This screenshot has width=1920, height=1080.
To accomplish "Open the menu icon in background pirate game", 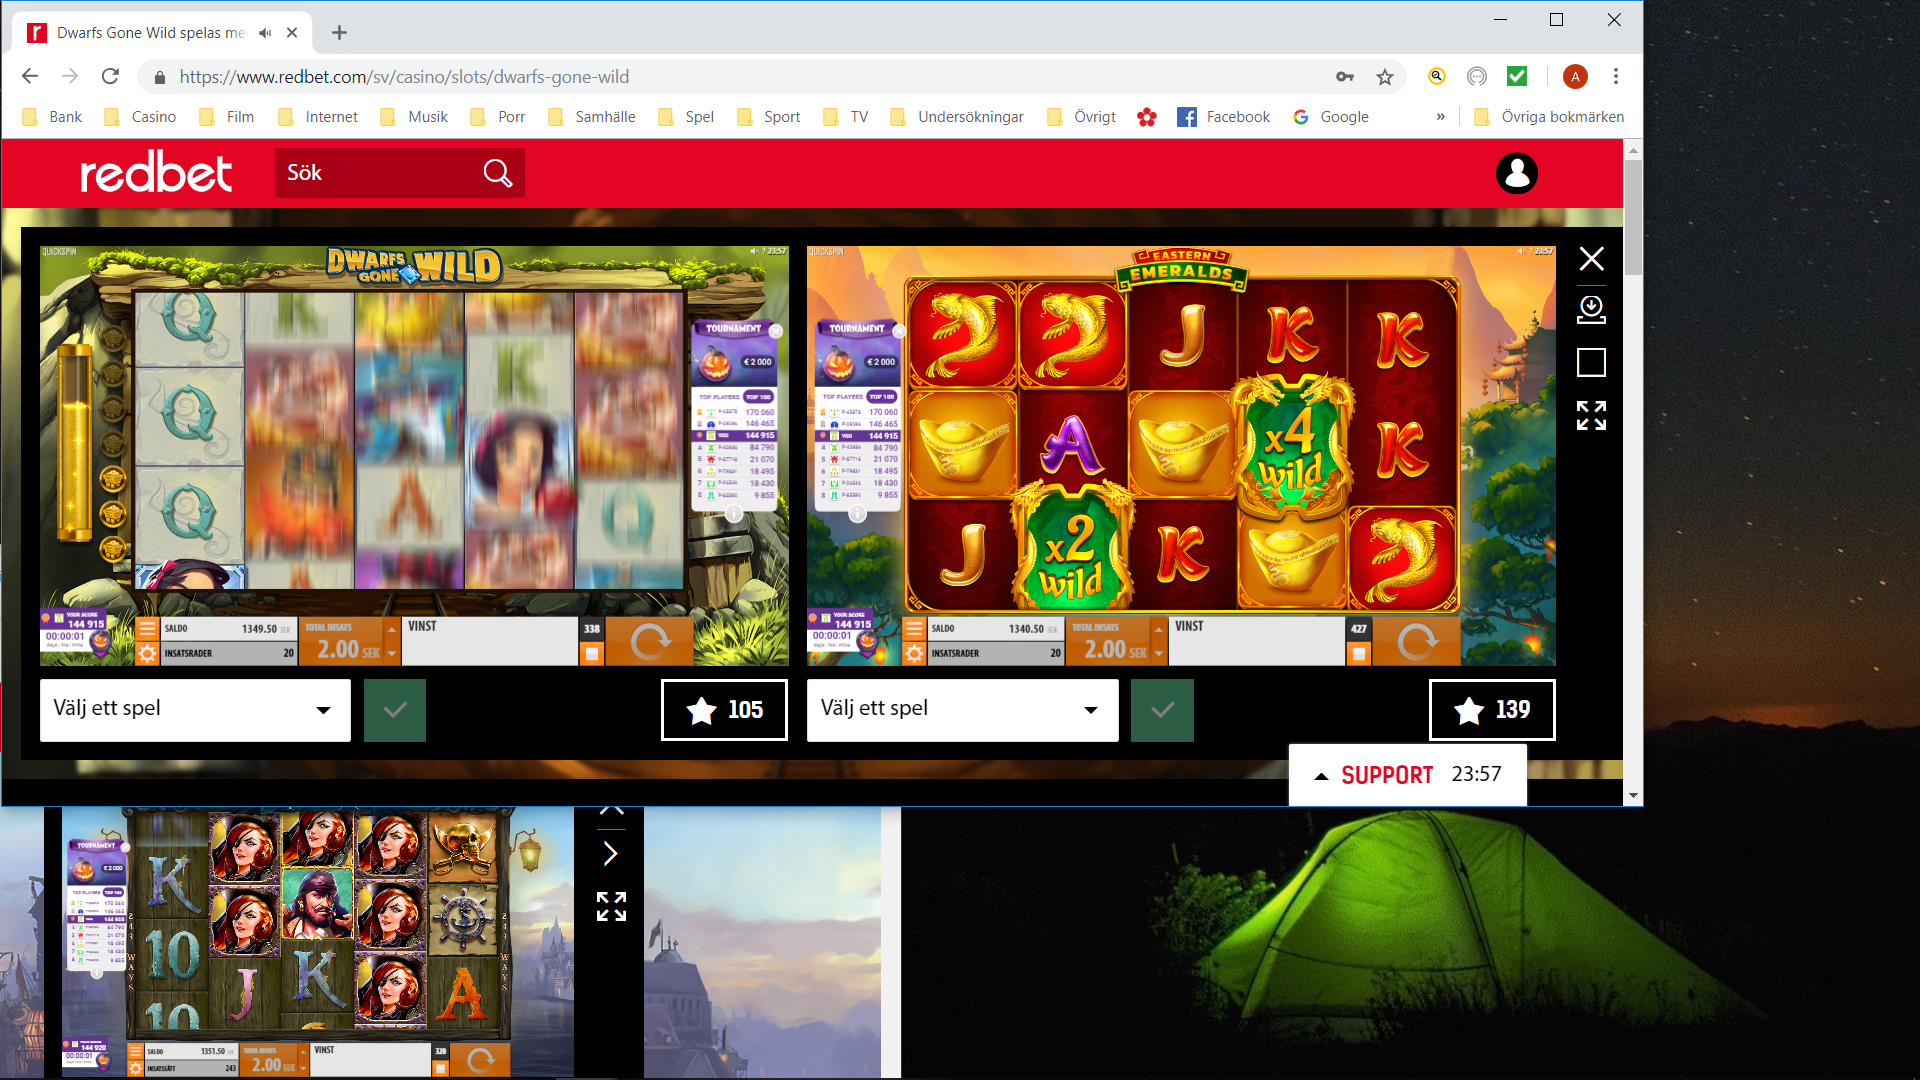I will (x=136, y=1052).
